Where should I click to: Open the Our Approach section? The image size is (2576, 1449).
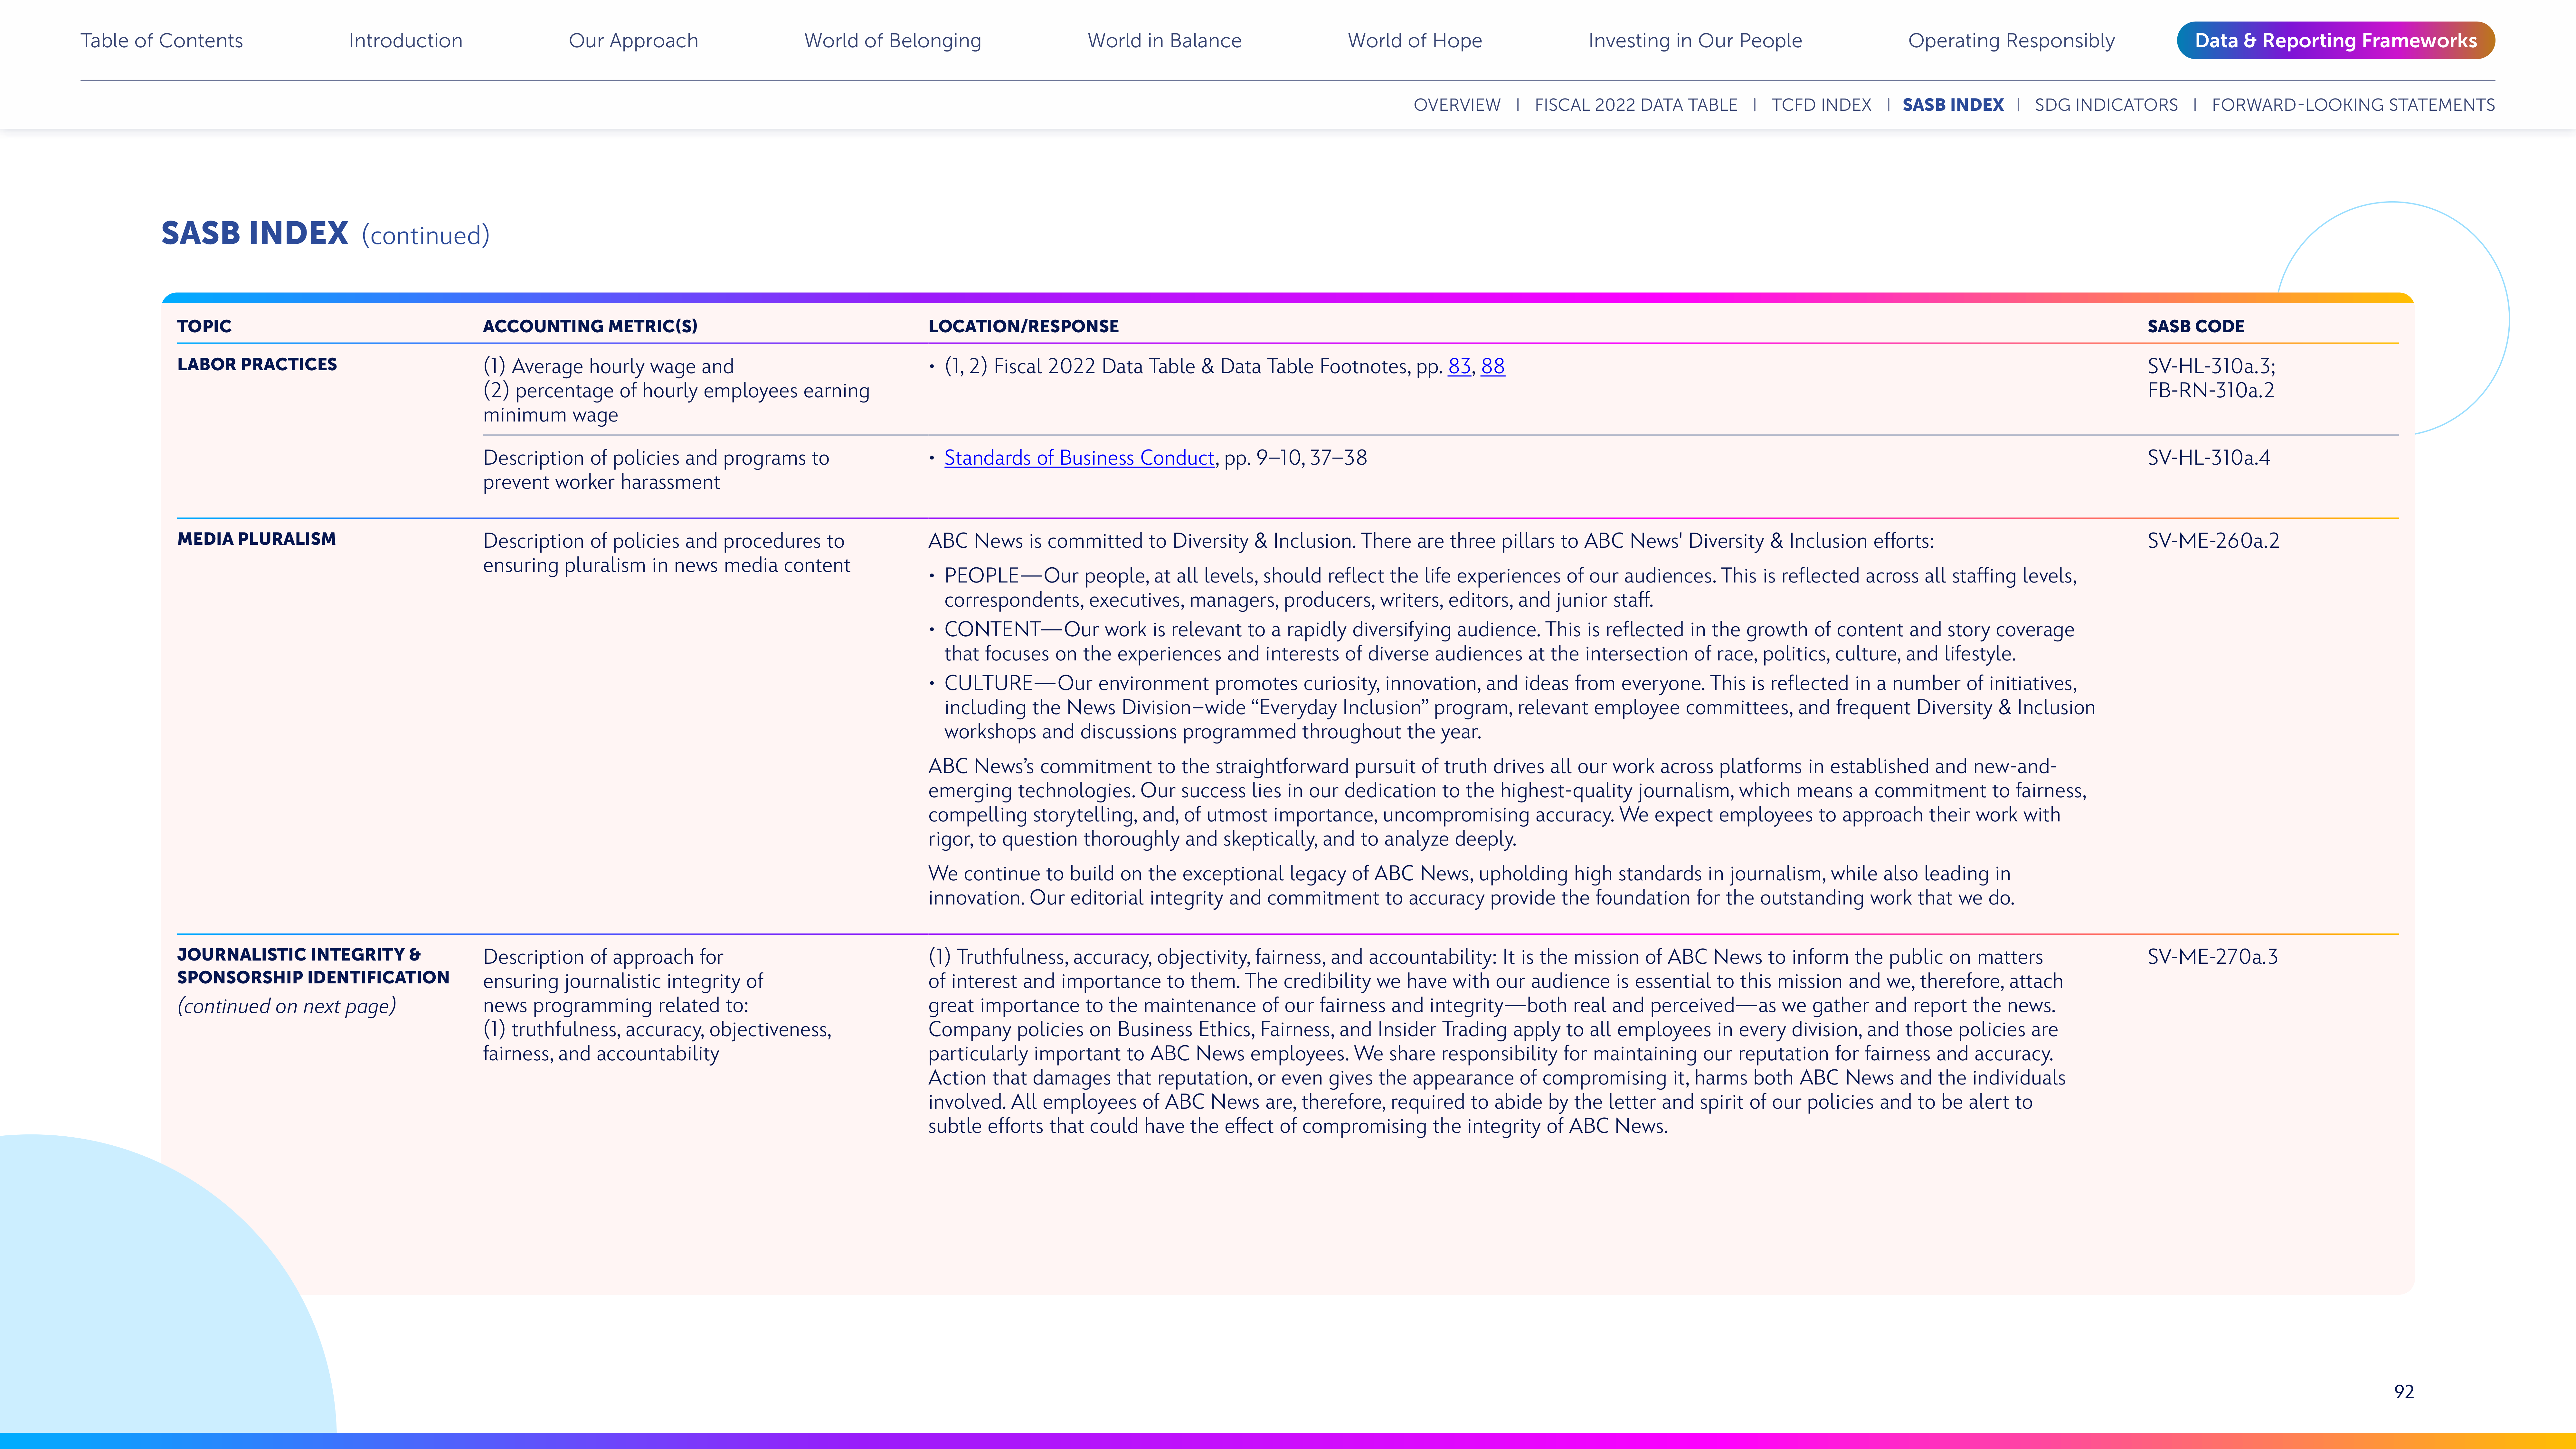click(633, 41)
